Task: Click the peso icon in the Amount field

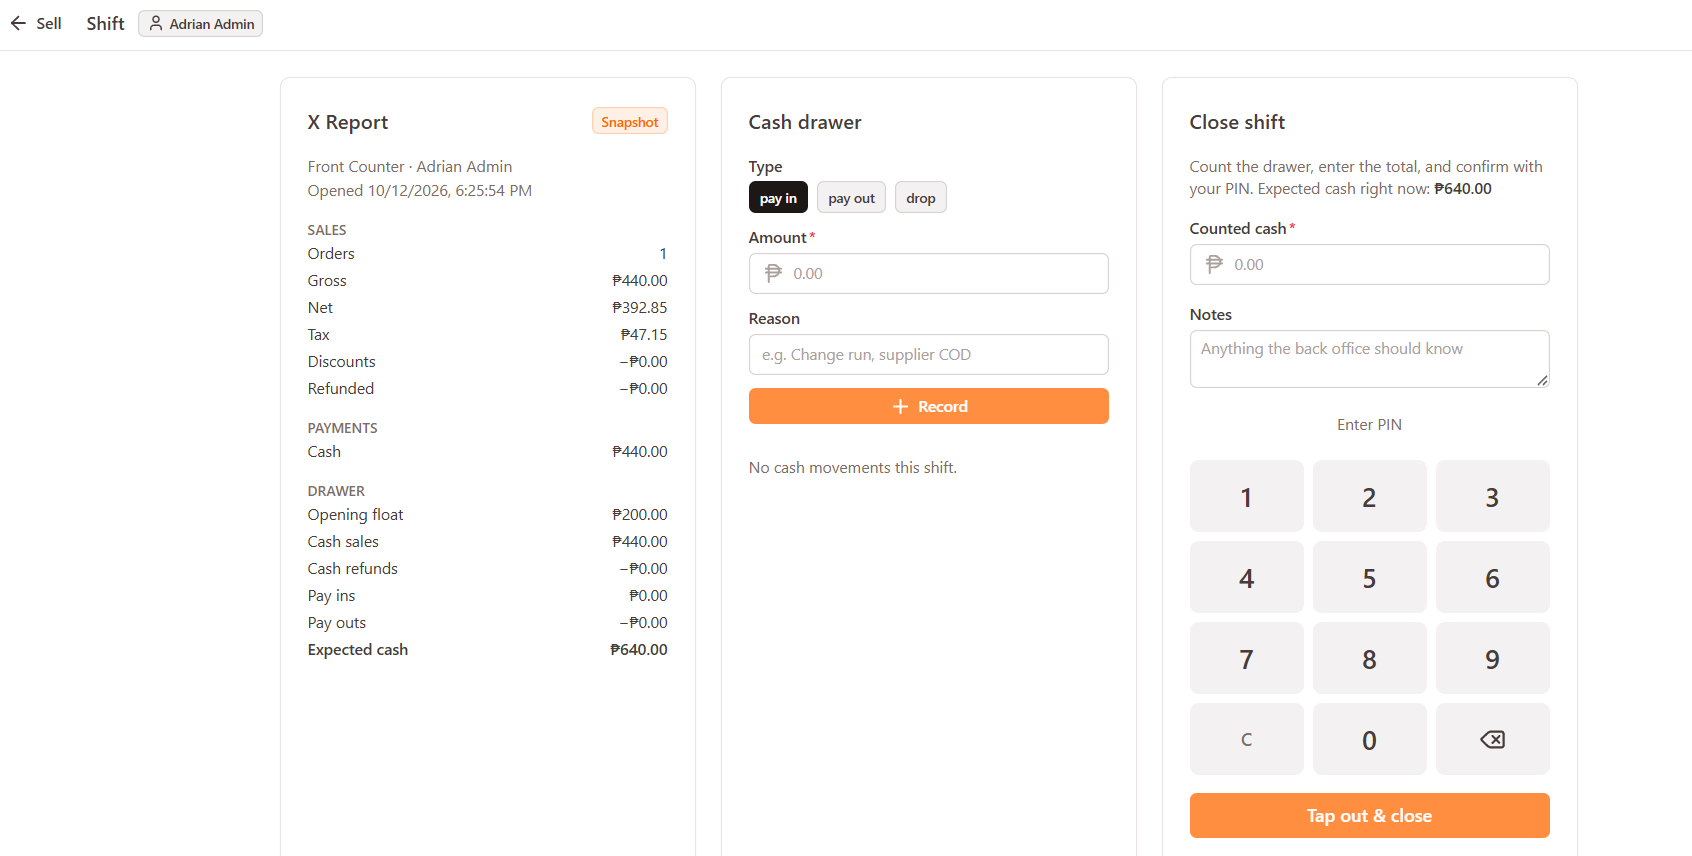Action: pos(773,273)
